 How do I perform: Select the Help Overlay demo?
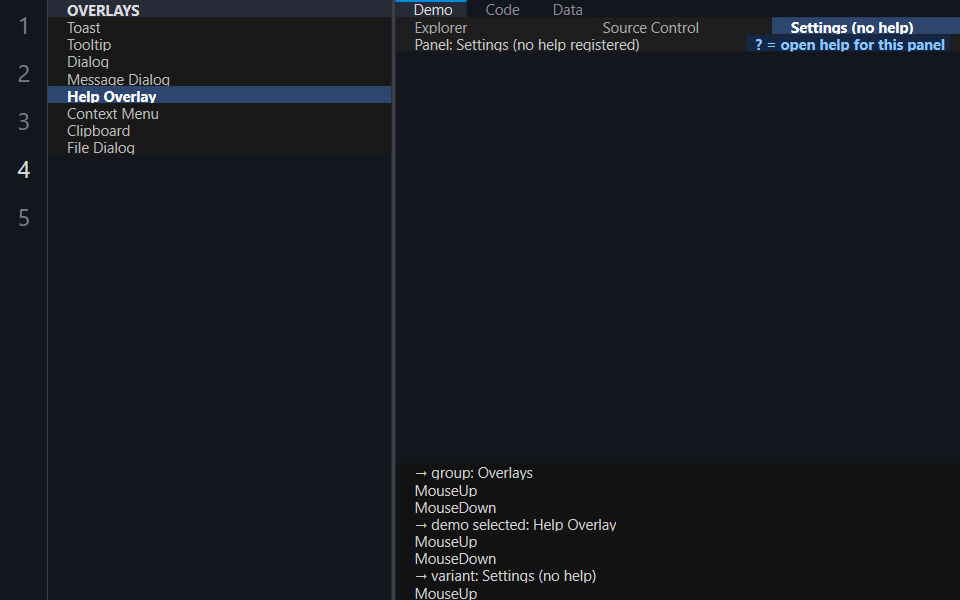pos(219,96)
